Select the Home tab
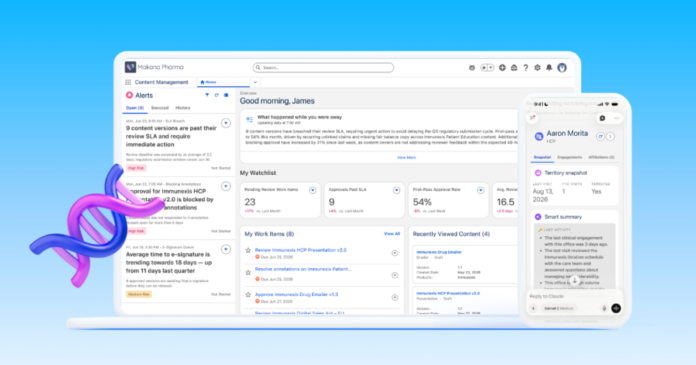Image resolution: width=696 pixels, height=365 pixels. [223, 82]
